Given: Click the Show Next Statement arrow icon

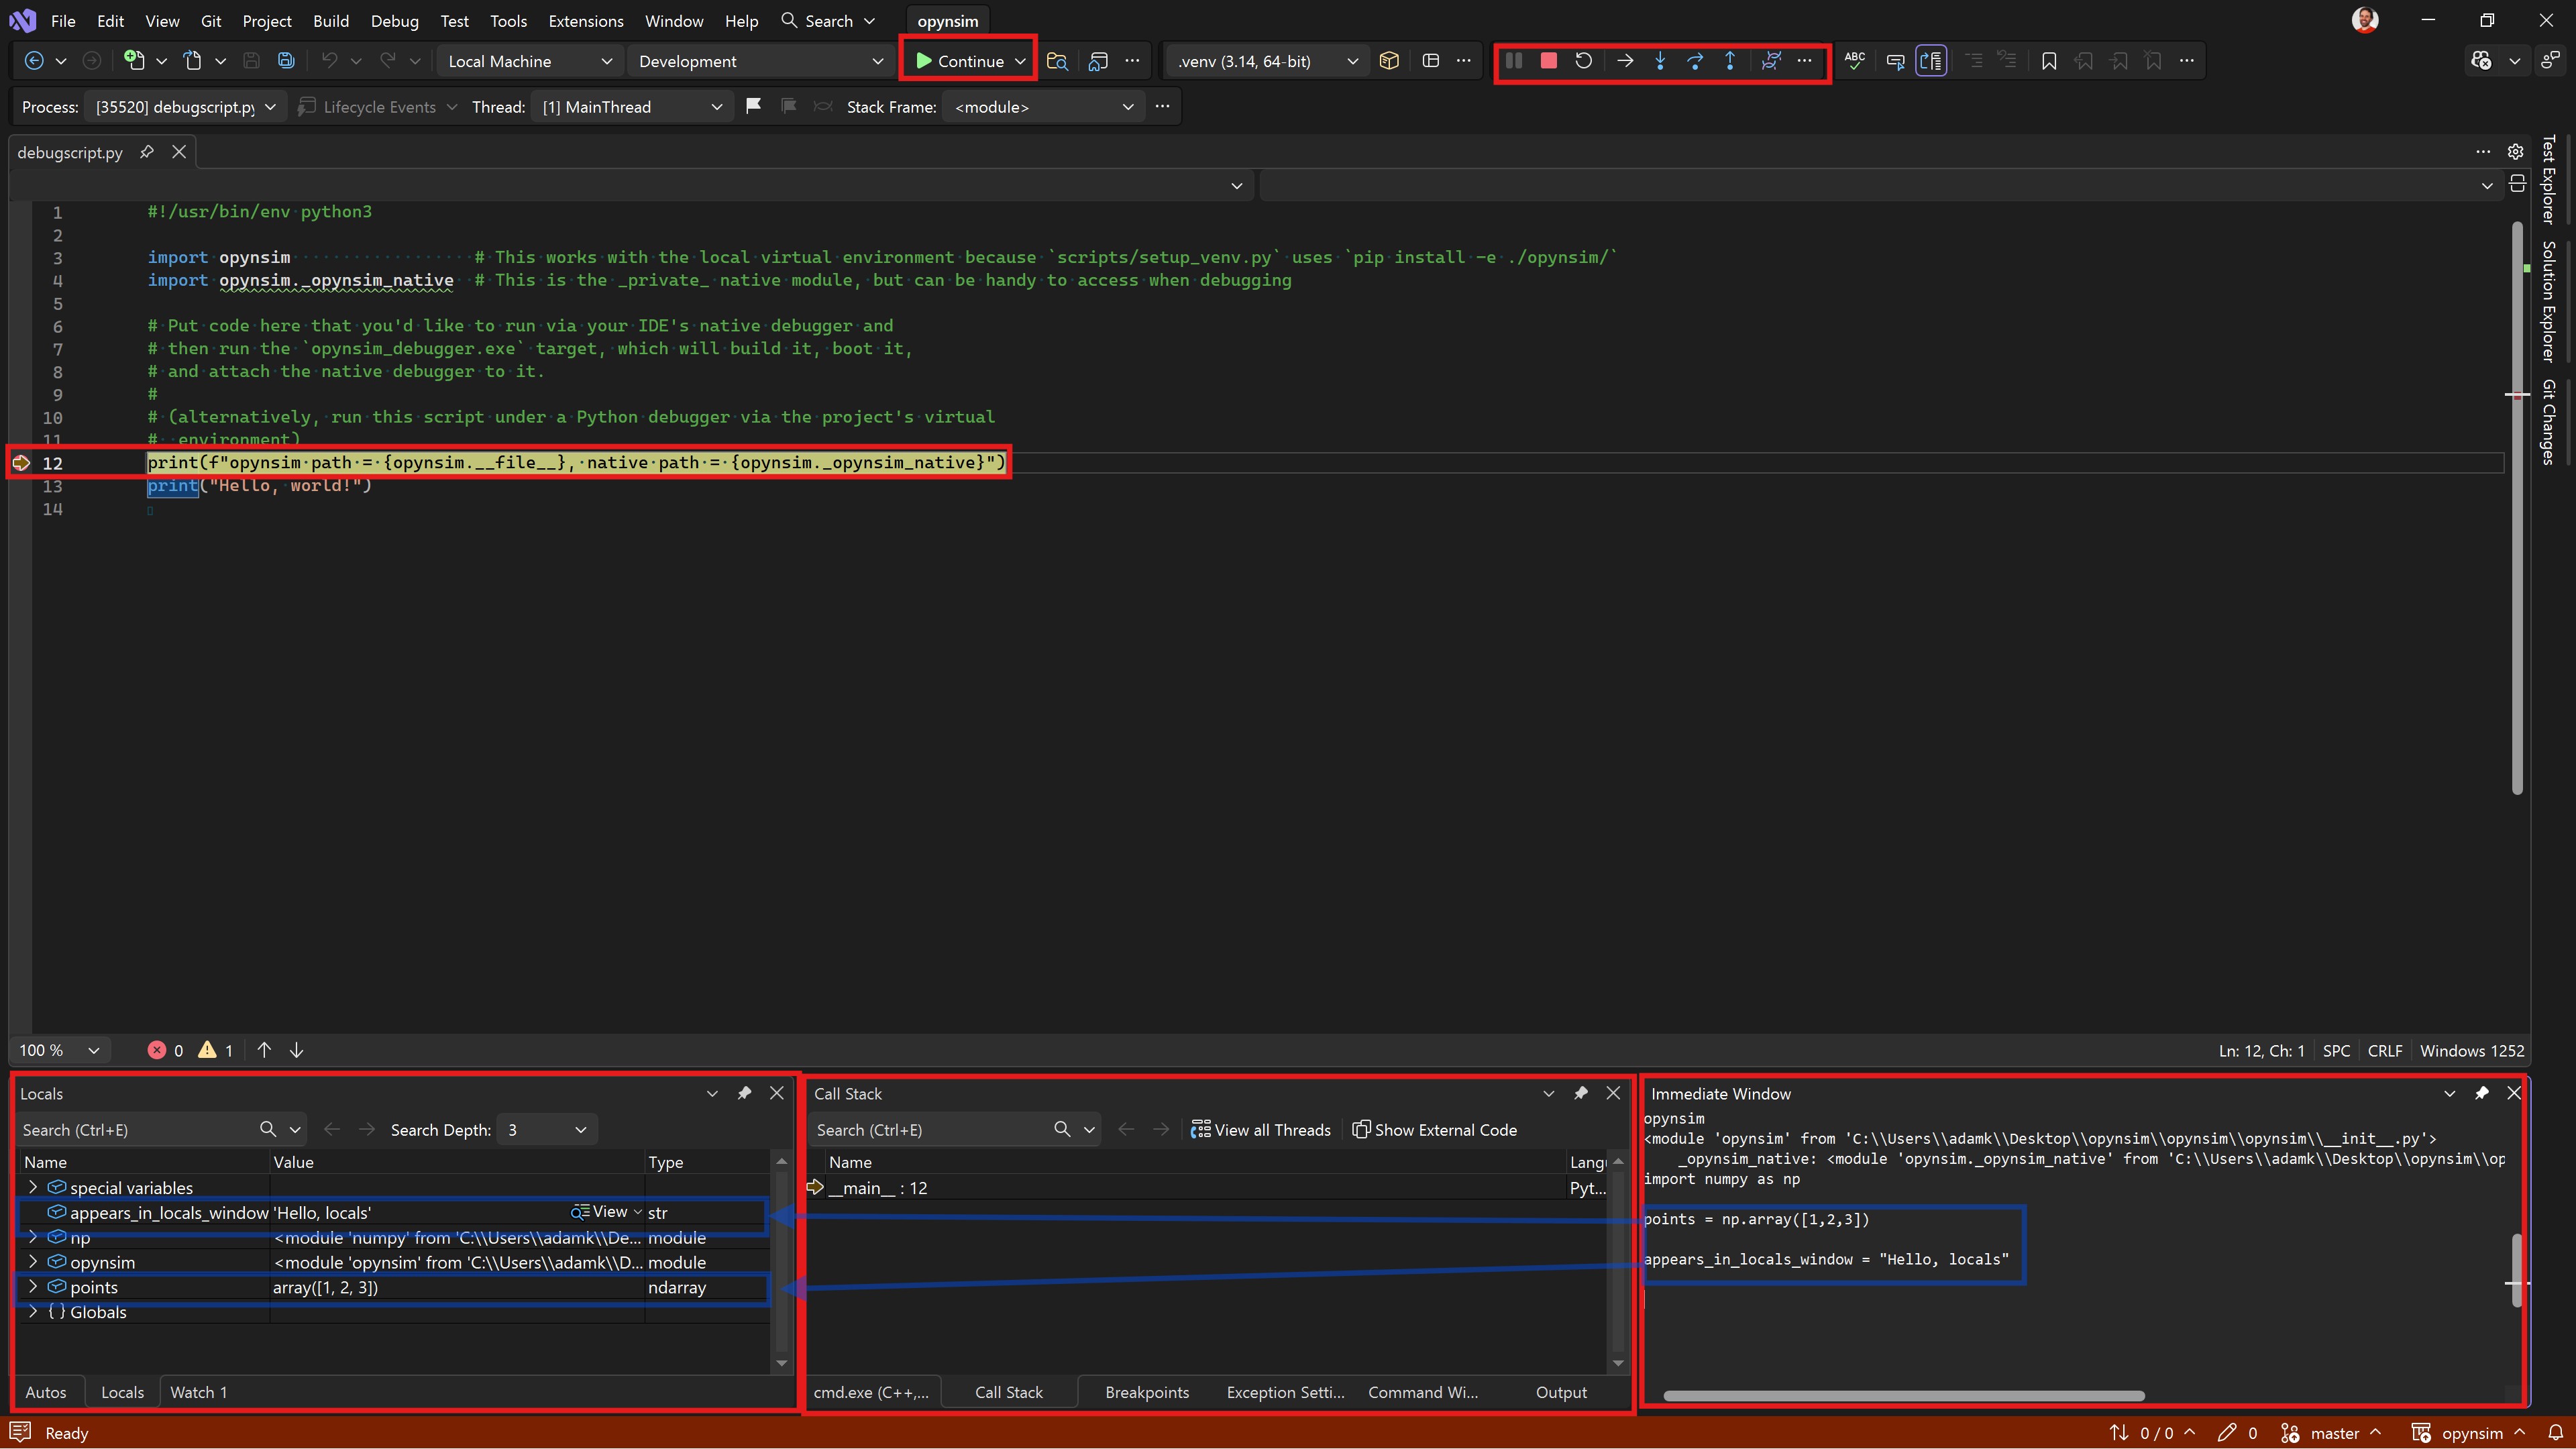Looking at the screenshot, I should click(1625, 61).
